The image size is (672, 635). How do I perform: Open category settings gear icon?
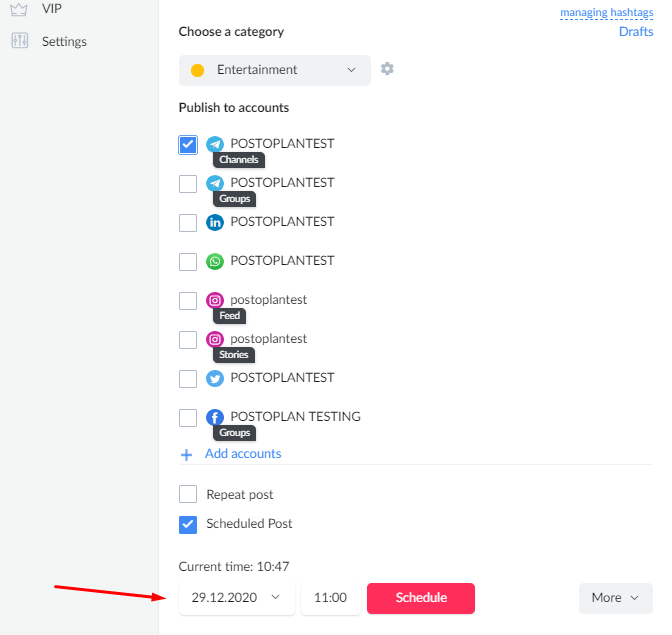[387, 69]
